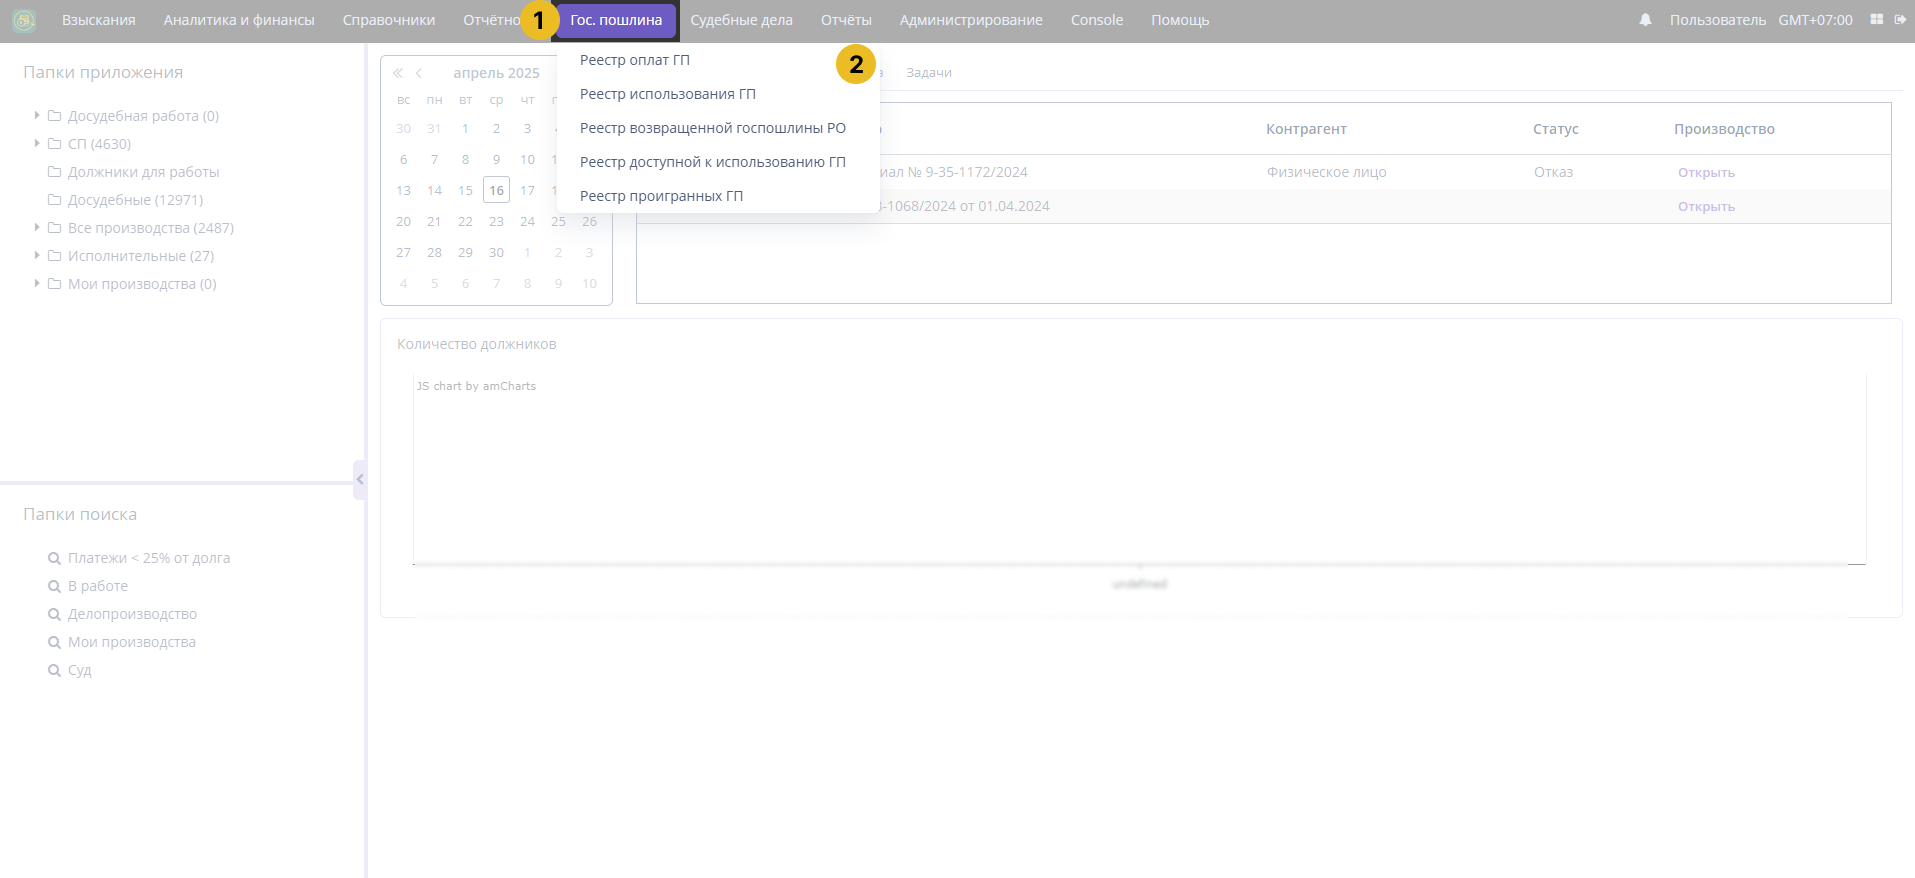Select April 16 in the calendar

(x=496, y=190)
